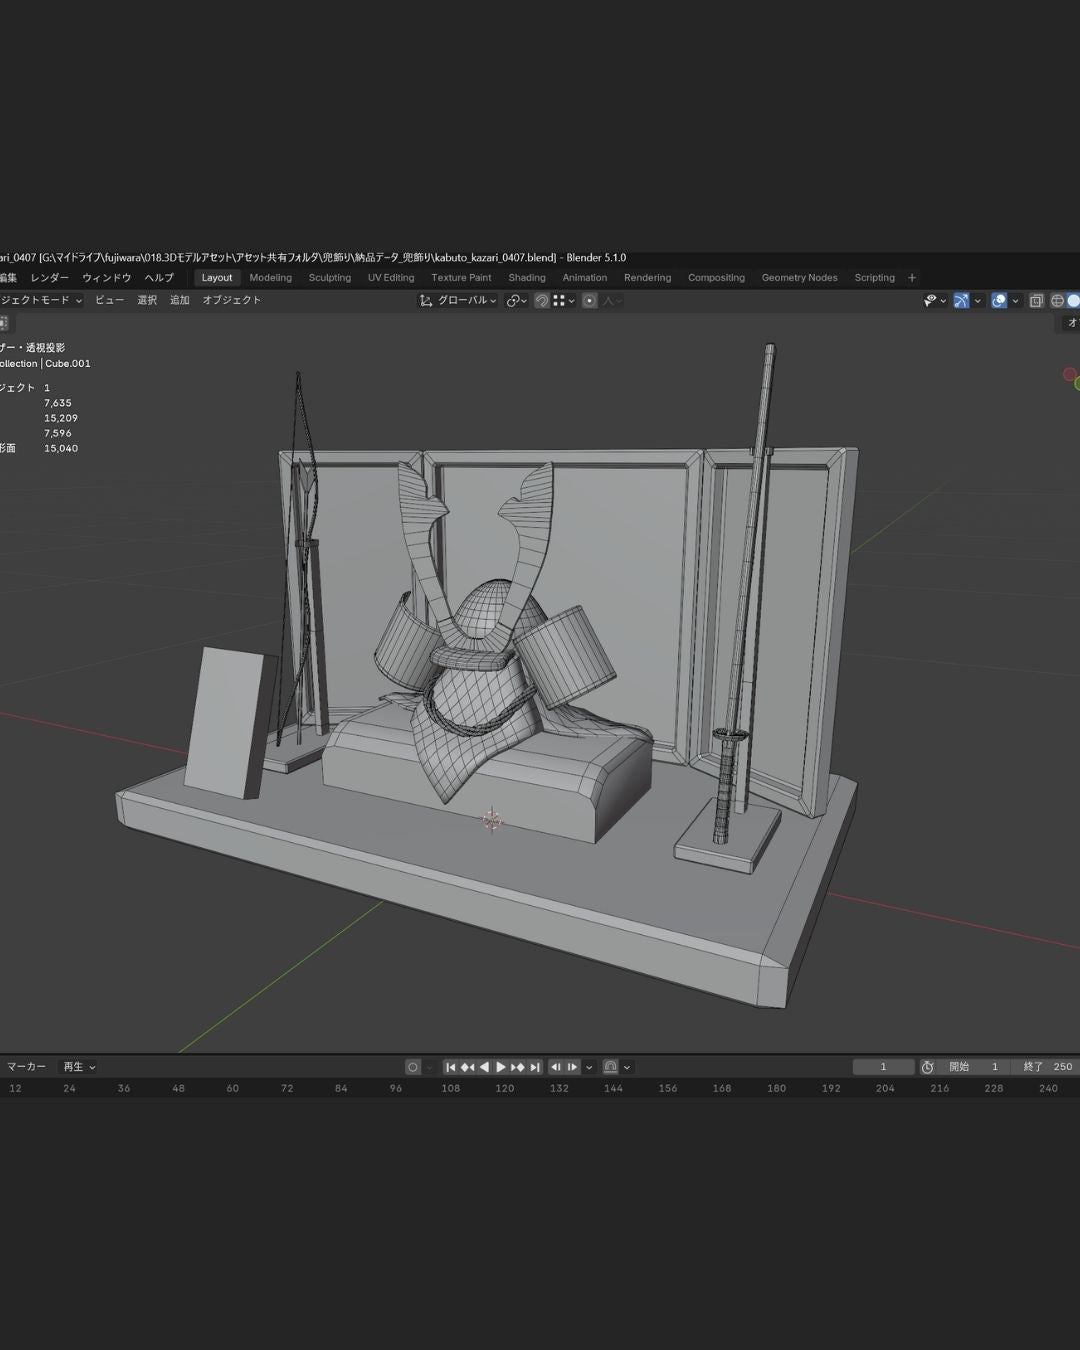Open the object mode dropdown
Image resolution: width=1080 pixels, height=1350 pixels.
41,300
